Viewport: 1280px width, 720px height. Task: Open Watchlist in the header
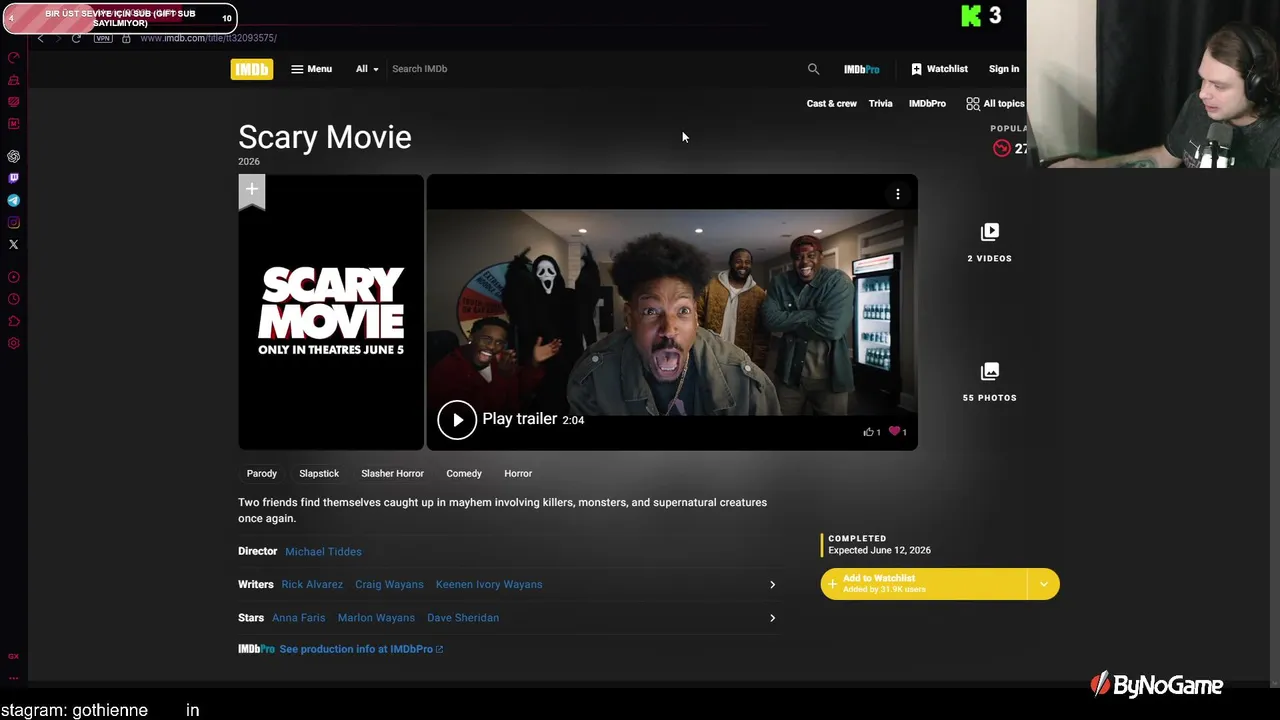(x=939, y=69)
